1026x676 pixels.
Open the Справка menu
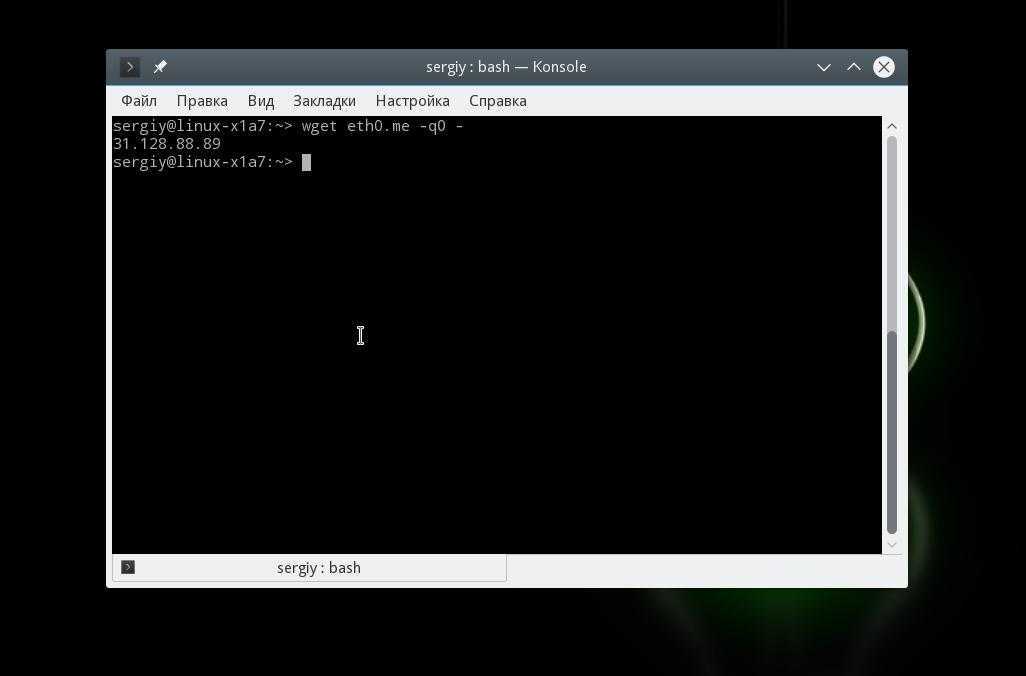pos(497,101)
